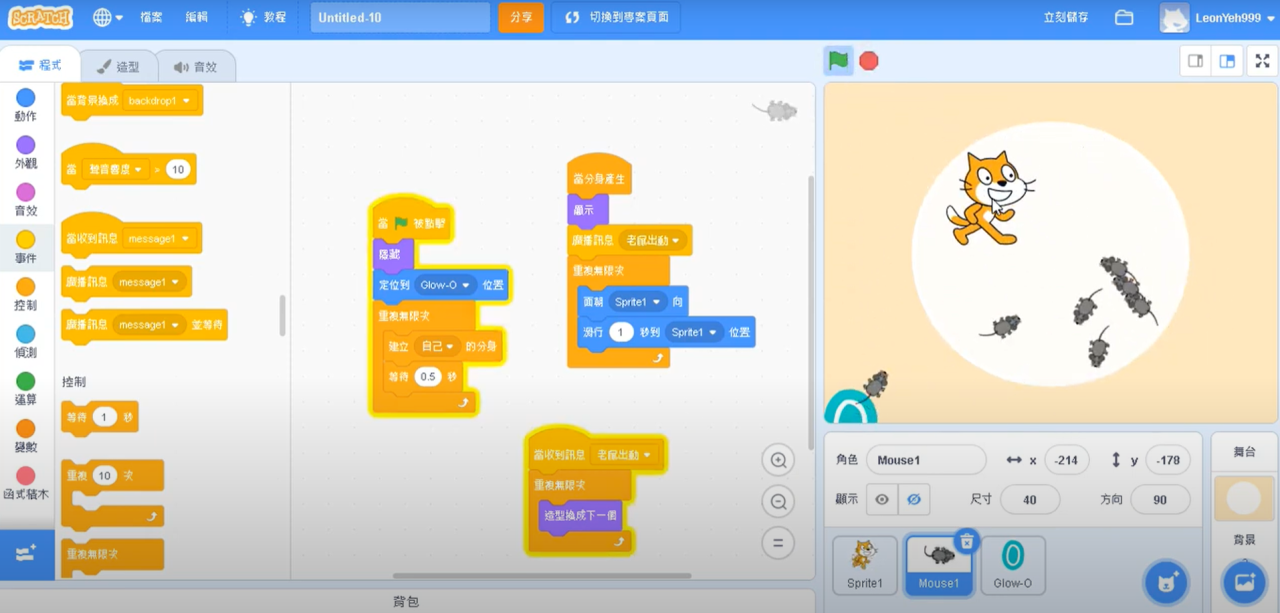The width and height of the screenshot is (1280, 613).
Task: Click the size field 40
Action: pos(1030,499)
